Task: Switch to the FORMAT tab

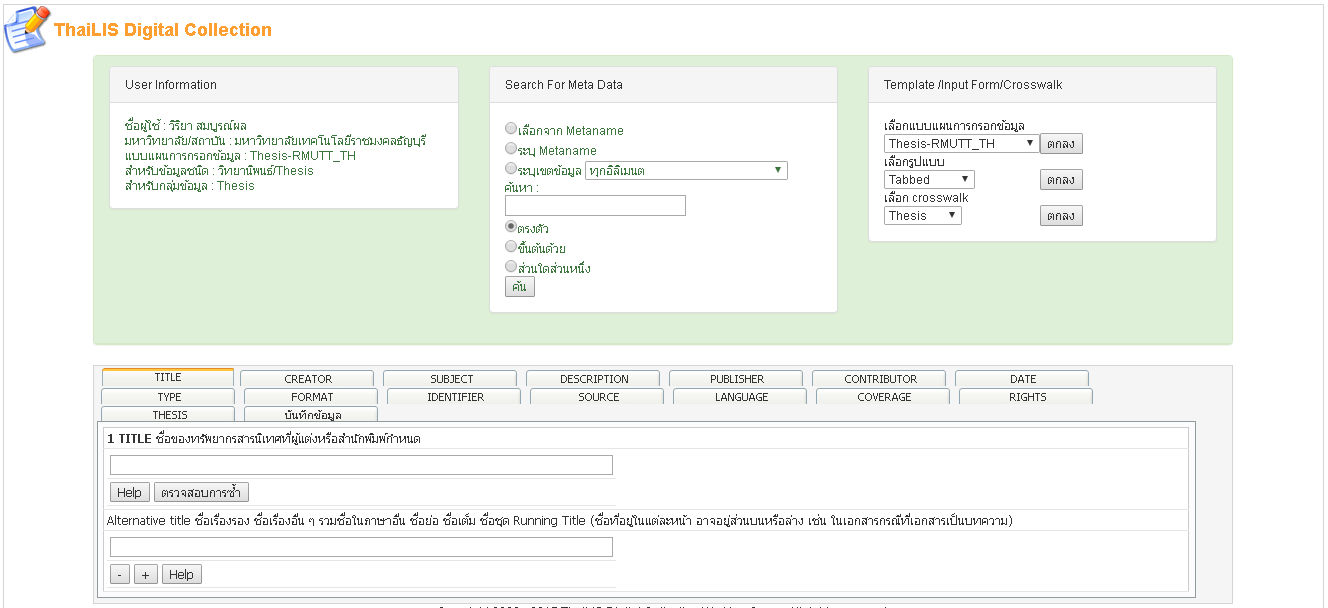Action: click(311, 397)
